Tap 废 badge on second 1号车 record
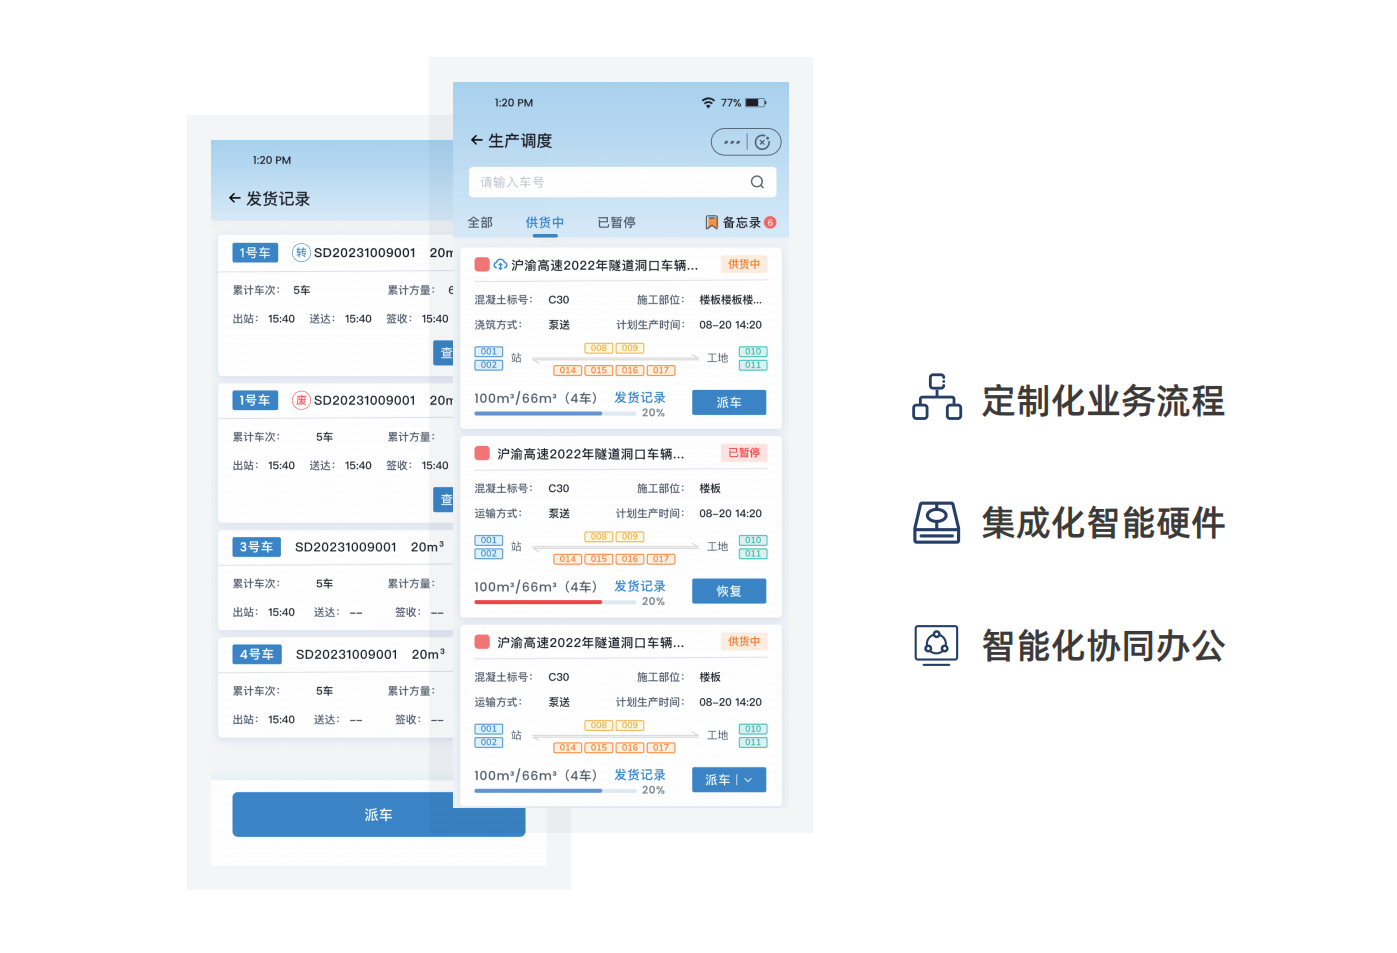This screenshot has width=1397, height=953. tap(301, 400)
